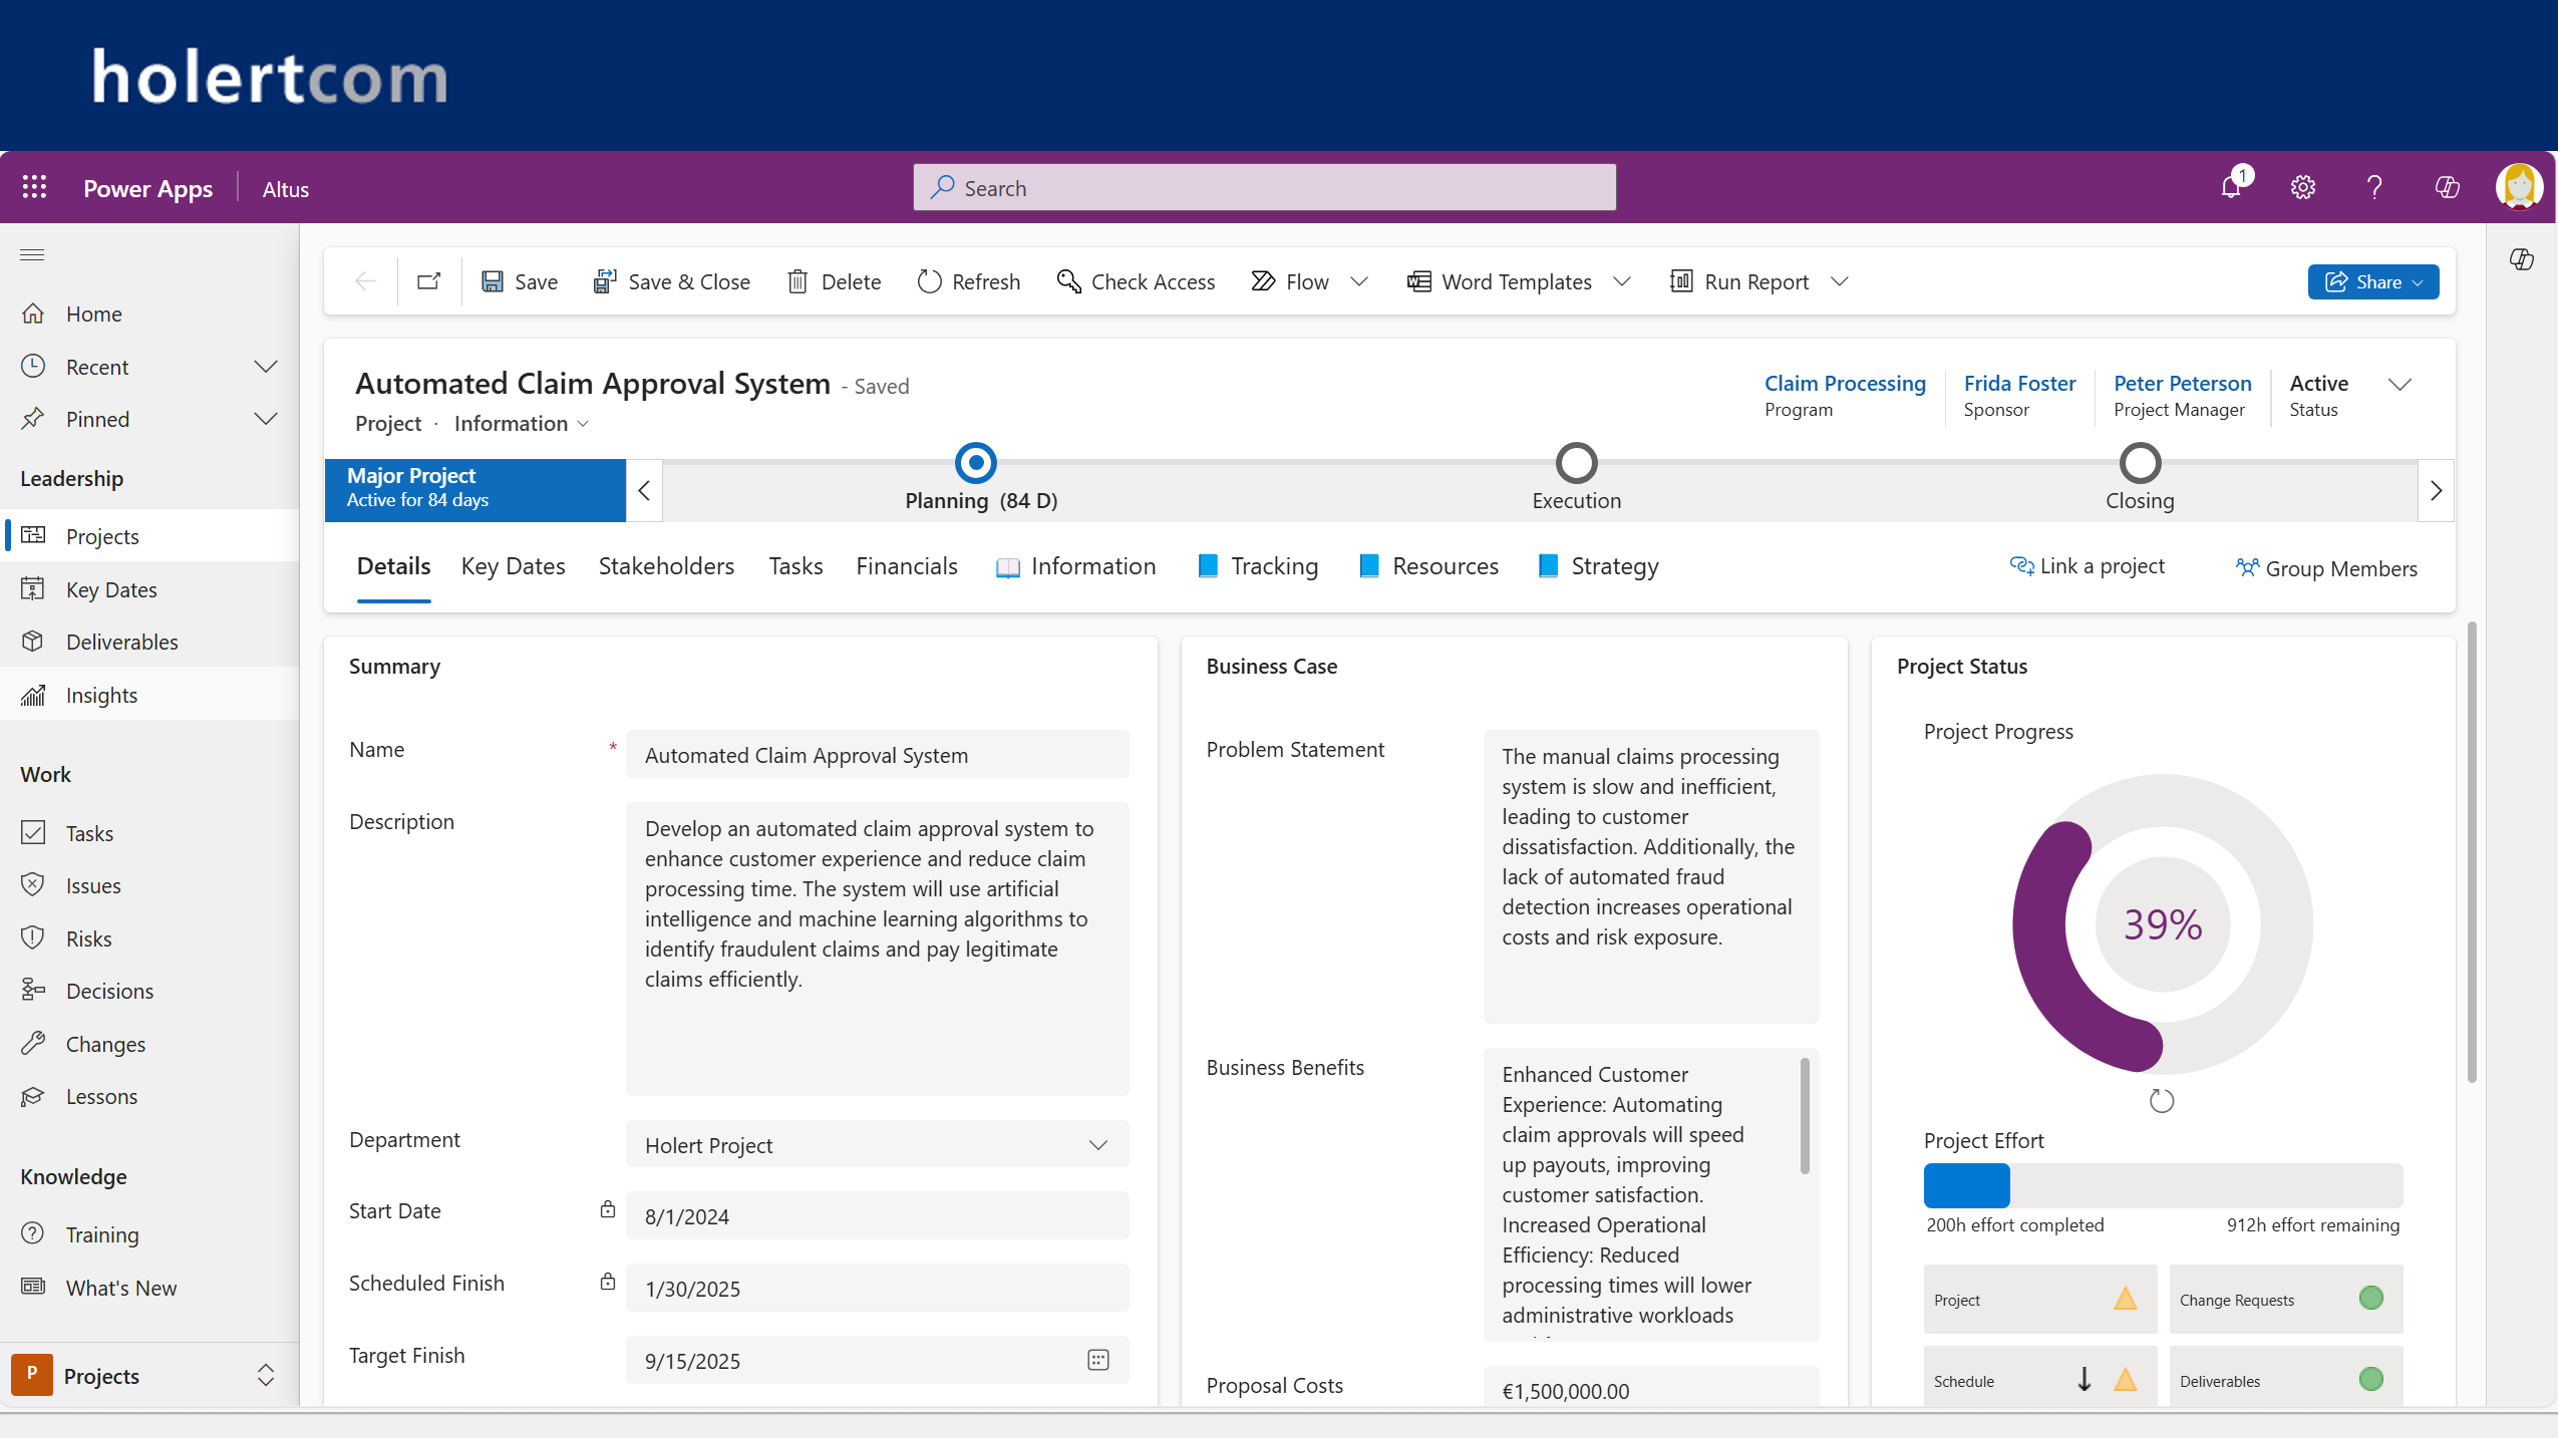Open Tasks in the Work section
Image resolution: width=2558 pixels, height=1438 pixels.
click(150, 833)
